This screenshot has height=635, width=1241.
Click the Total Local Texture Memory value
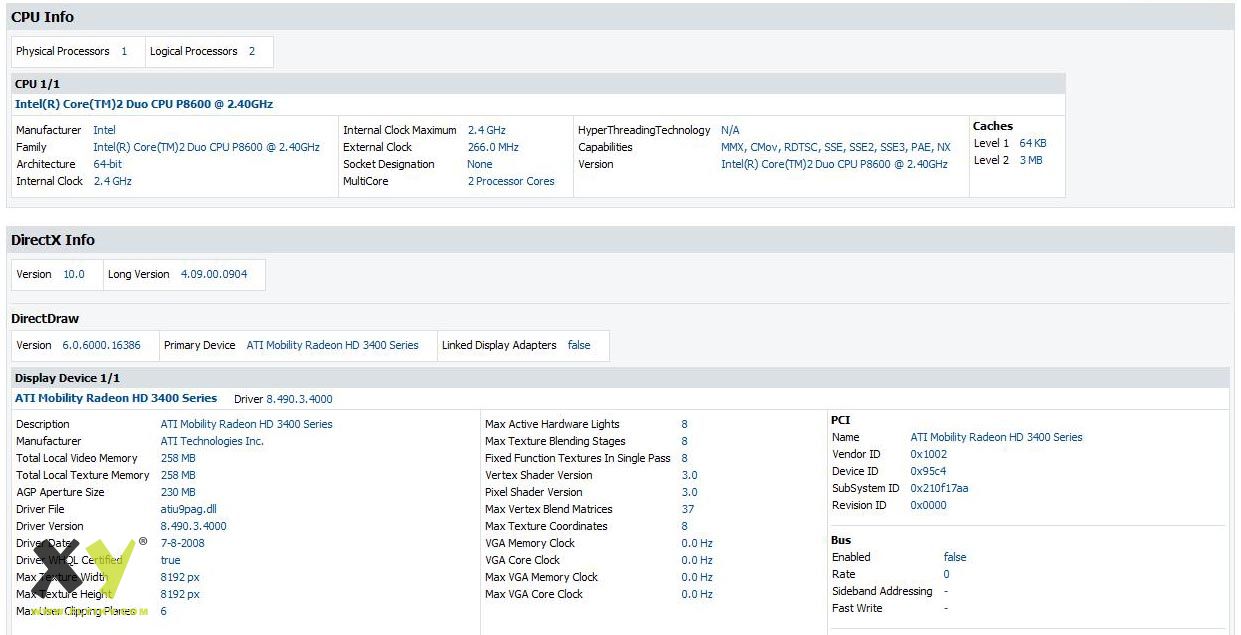[178, 475]
